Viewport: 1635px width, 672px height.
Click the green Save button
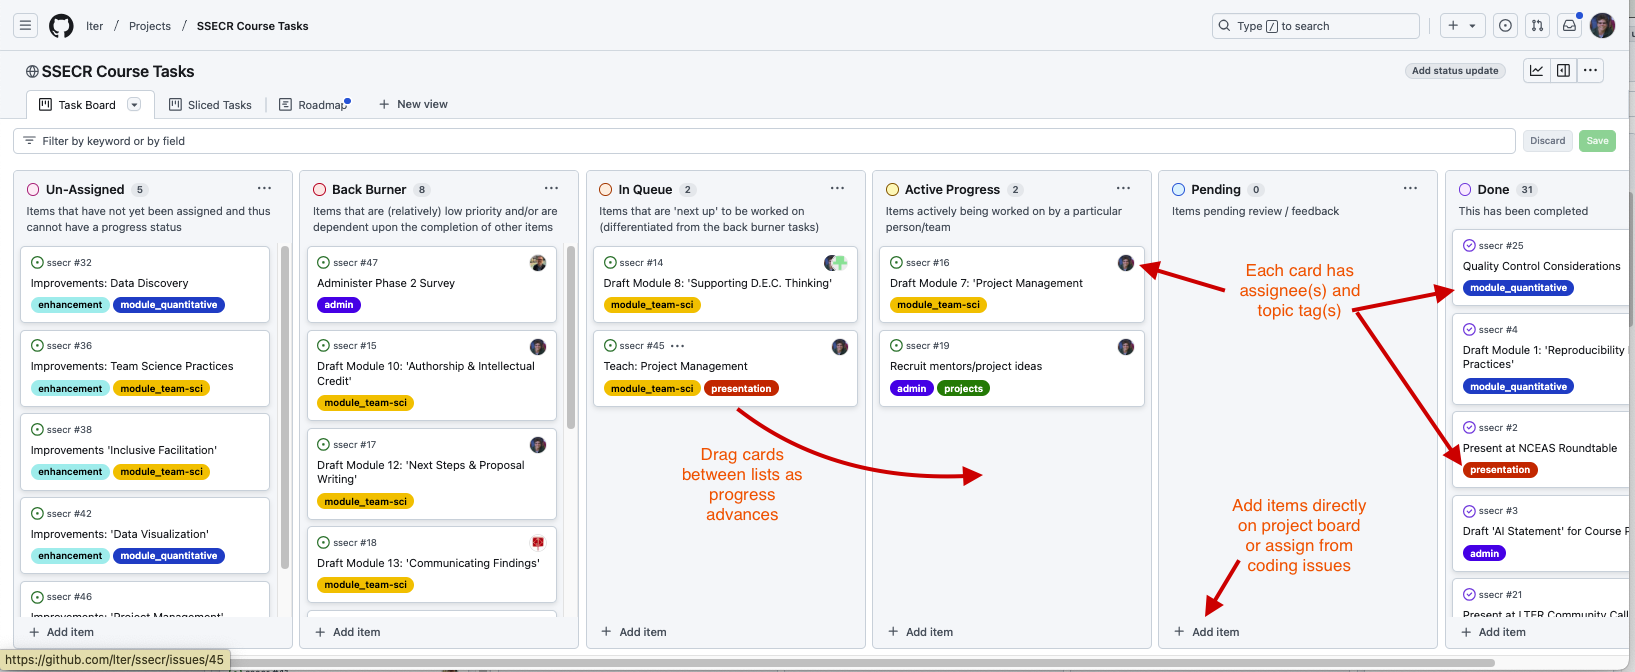coord(1597,141)
